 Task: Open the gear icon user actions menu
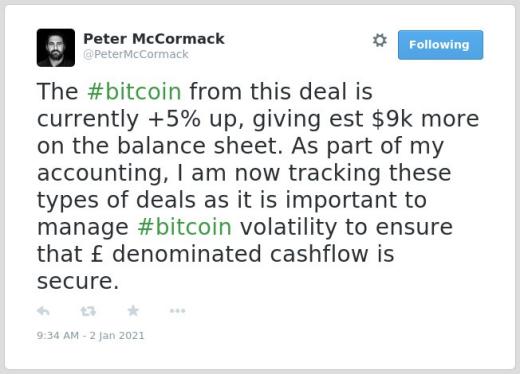point(380,40)
